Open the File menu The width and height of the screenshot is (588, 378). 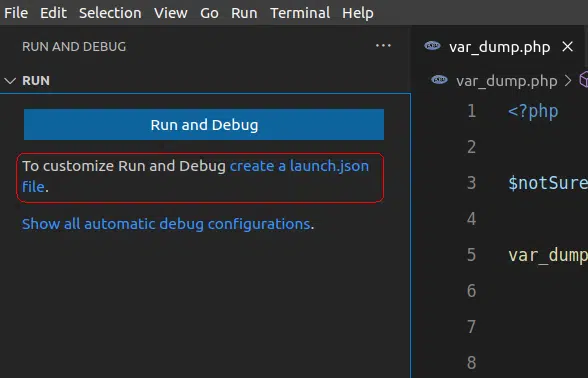point(16,13)
